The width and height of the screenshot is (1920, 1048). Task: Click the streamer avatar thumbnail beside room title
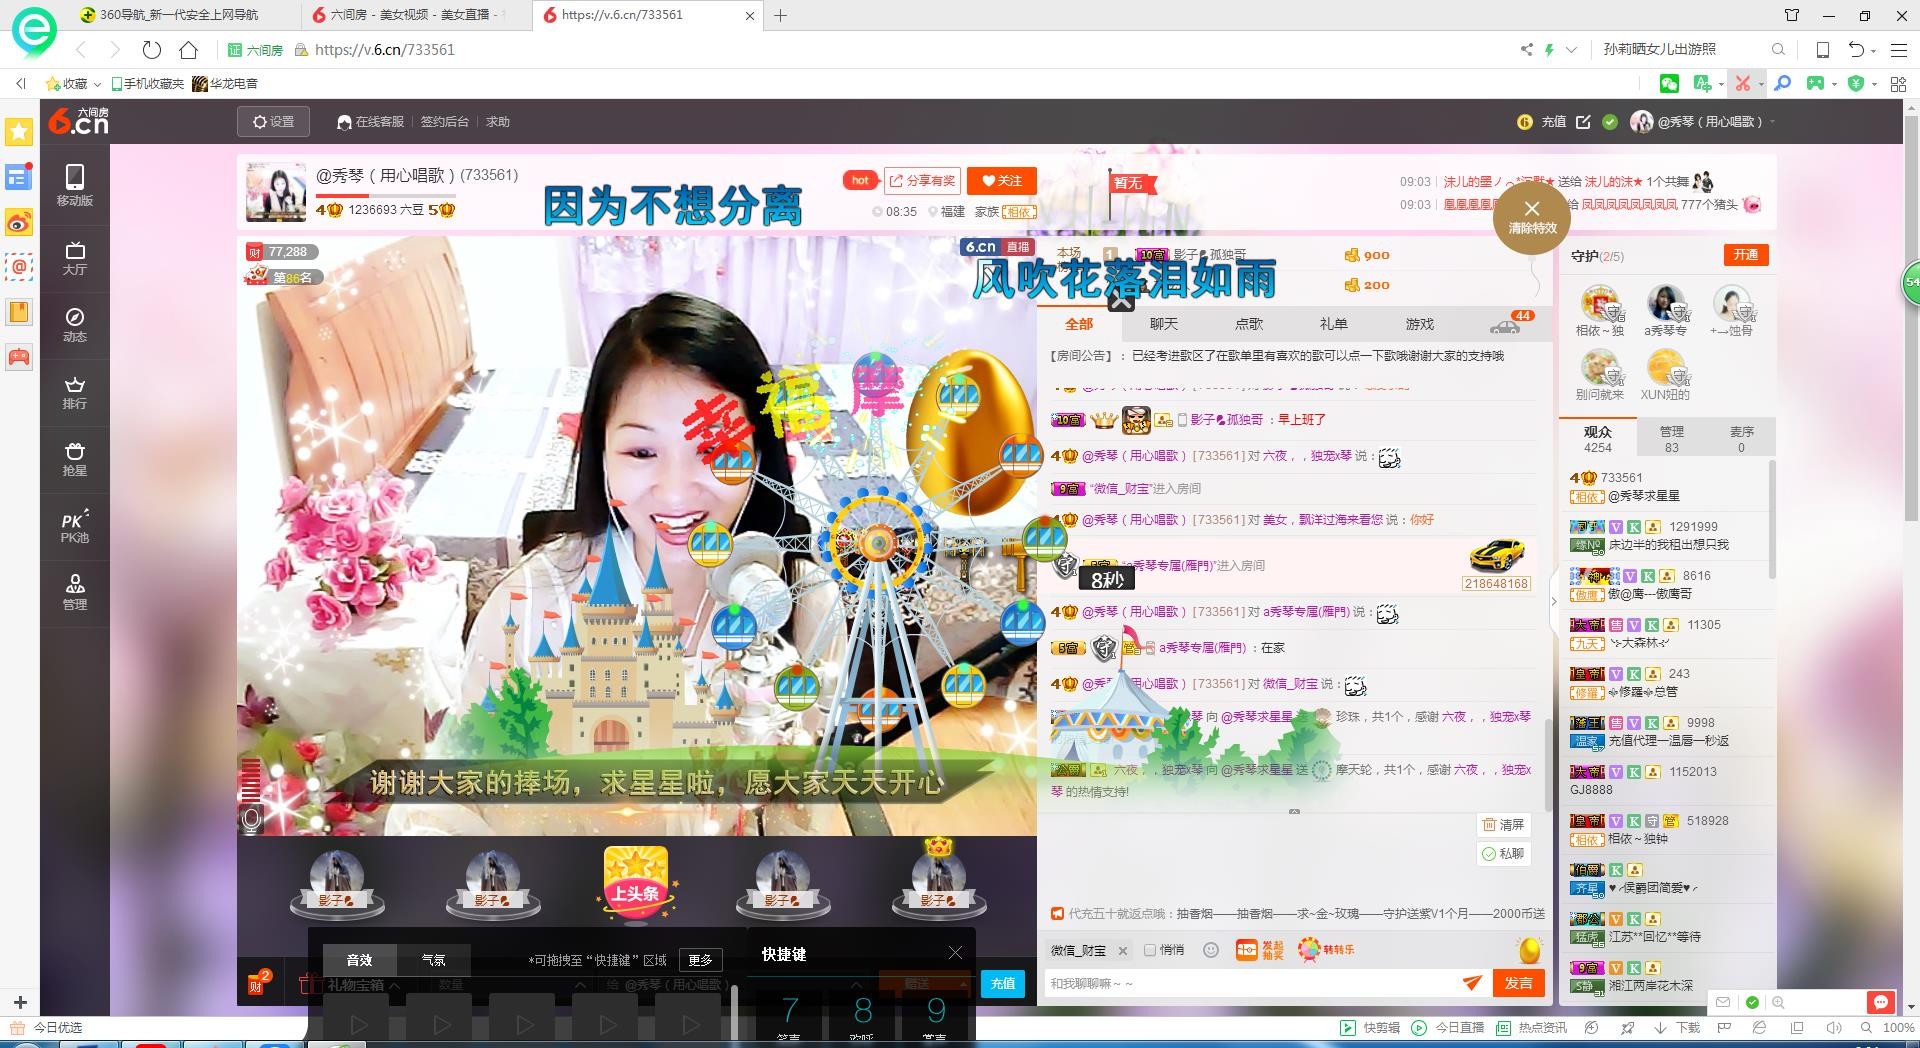tap(276, 192)
